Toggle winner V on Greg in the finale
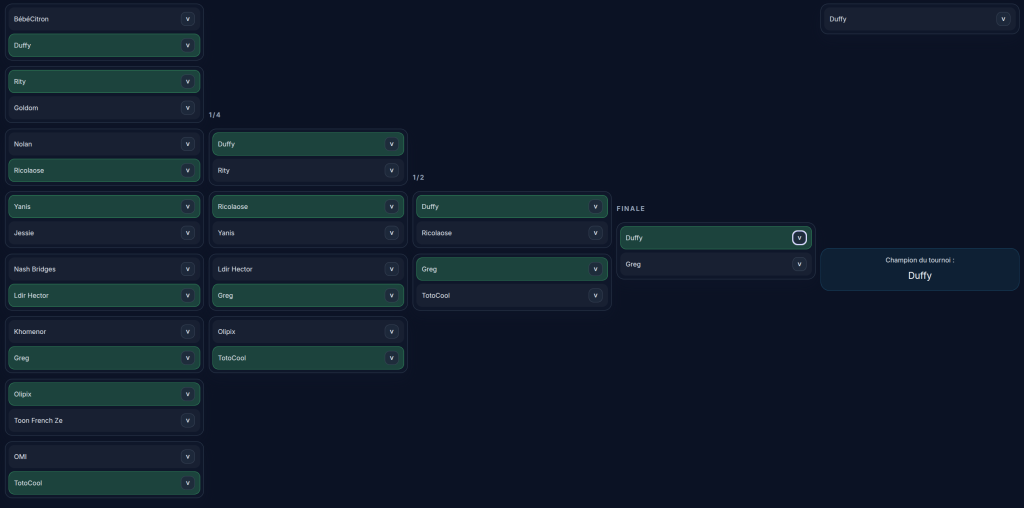 coord(799,264)
